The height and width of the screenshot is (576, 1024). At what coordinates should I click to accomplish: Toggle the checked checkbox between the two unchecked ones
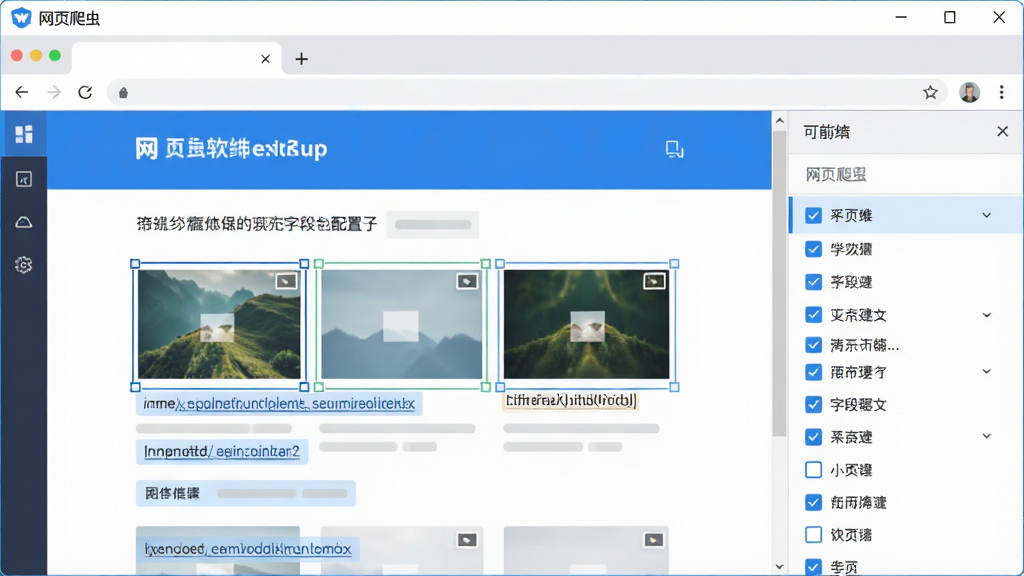813,502
